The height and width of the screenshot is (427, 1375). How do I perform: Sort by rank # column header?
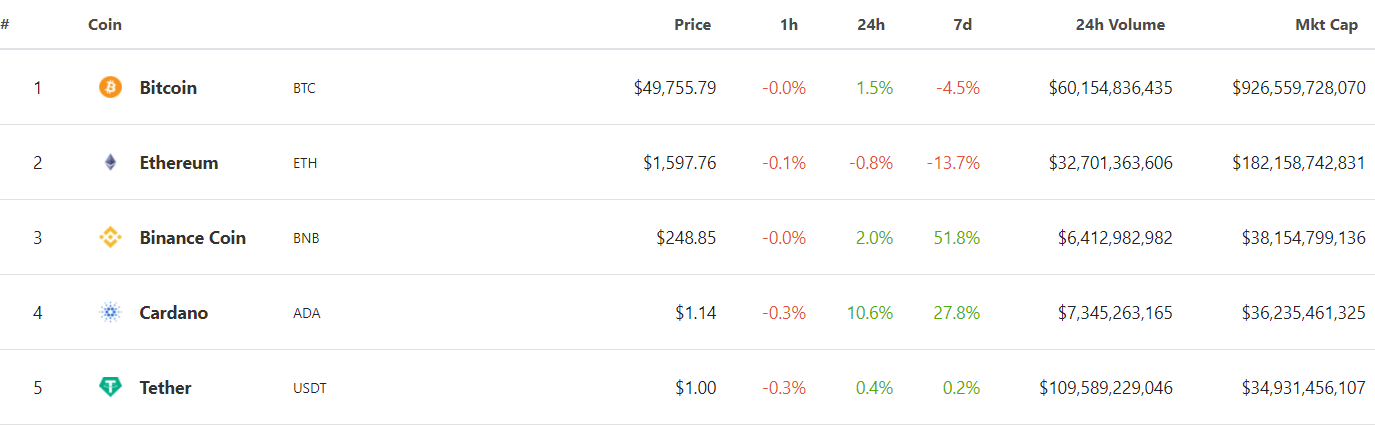[5, 24]
